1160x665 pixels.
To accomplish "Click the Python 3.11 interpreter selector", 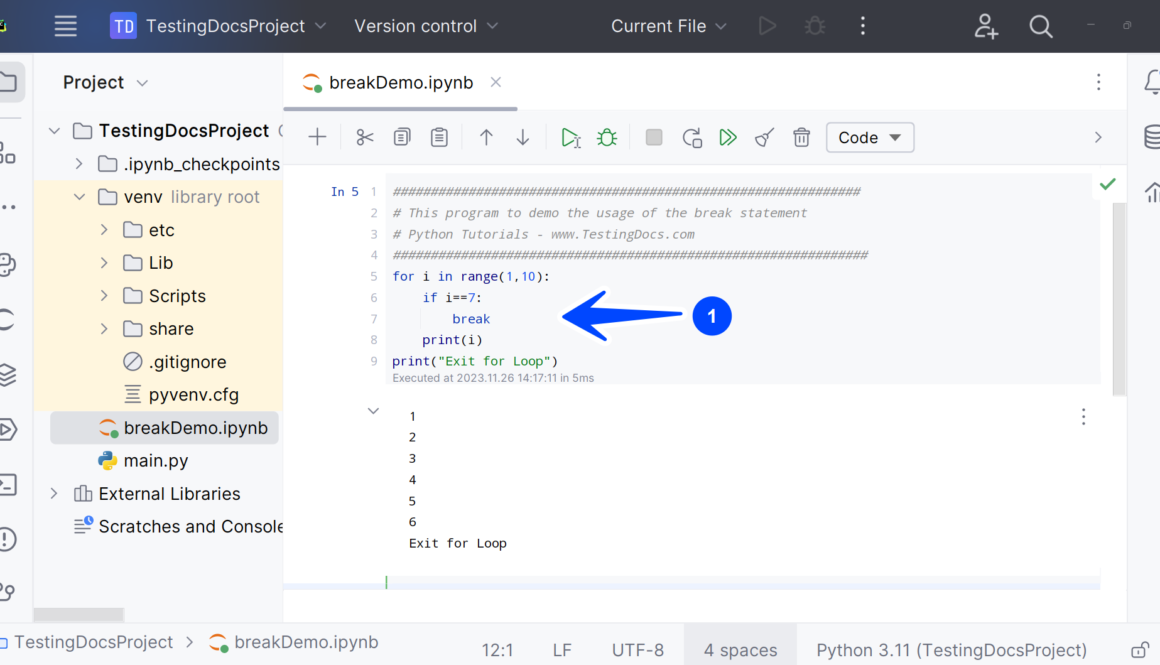I will [951, 649].
